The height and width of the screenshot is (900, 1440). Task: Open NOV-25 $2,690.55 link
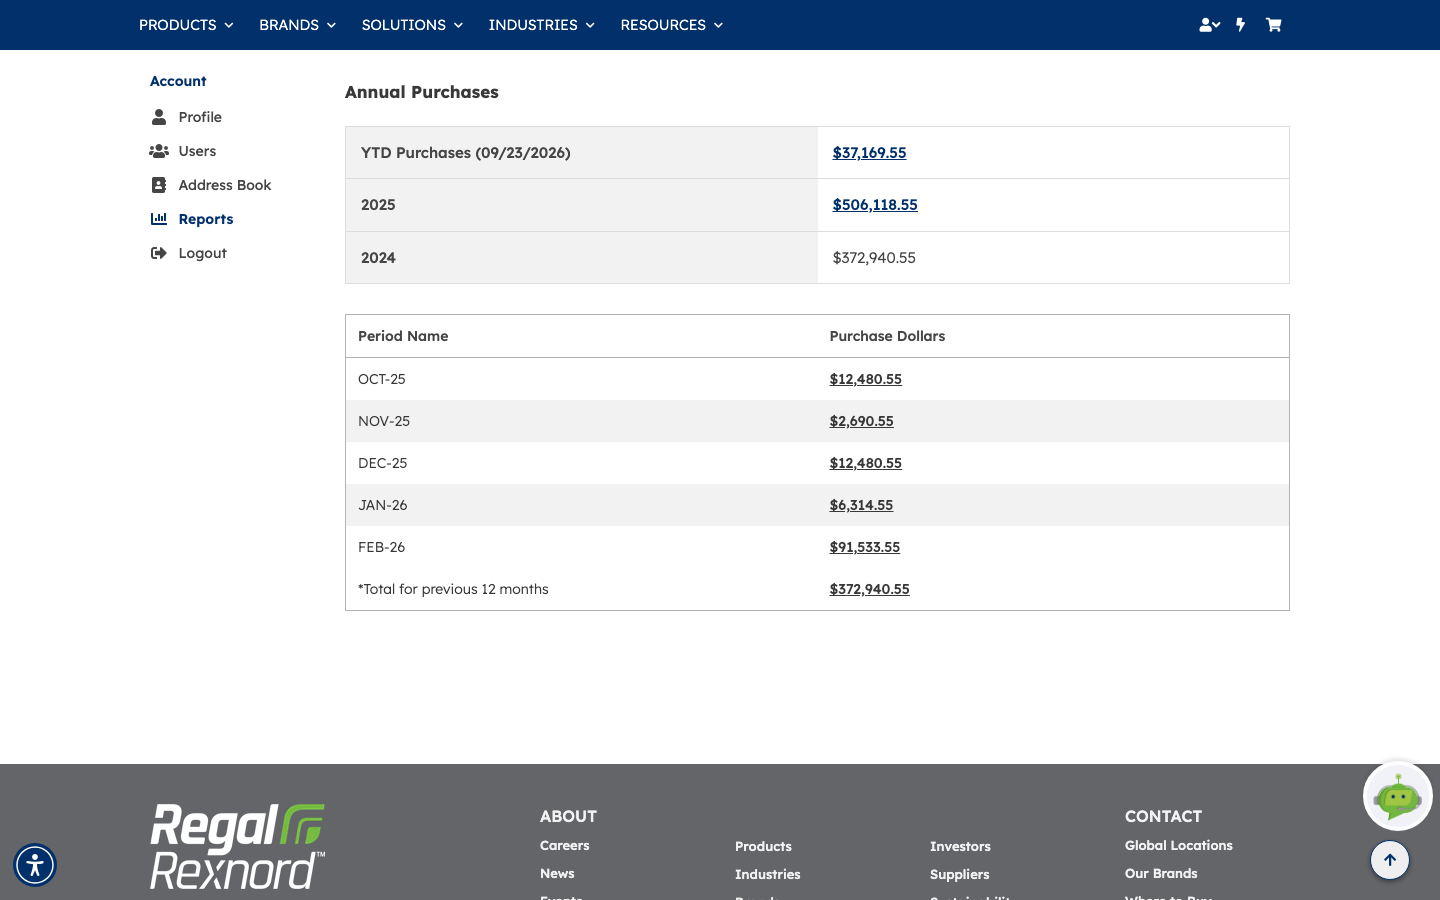tap(862, 421)
